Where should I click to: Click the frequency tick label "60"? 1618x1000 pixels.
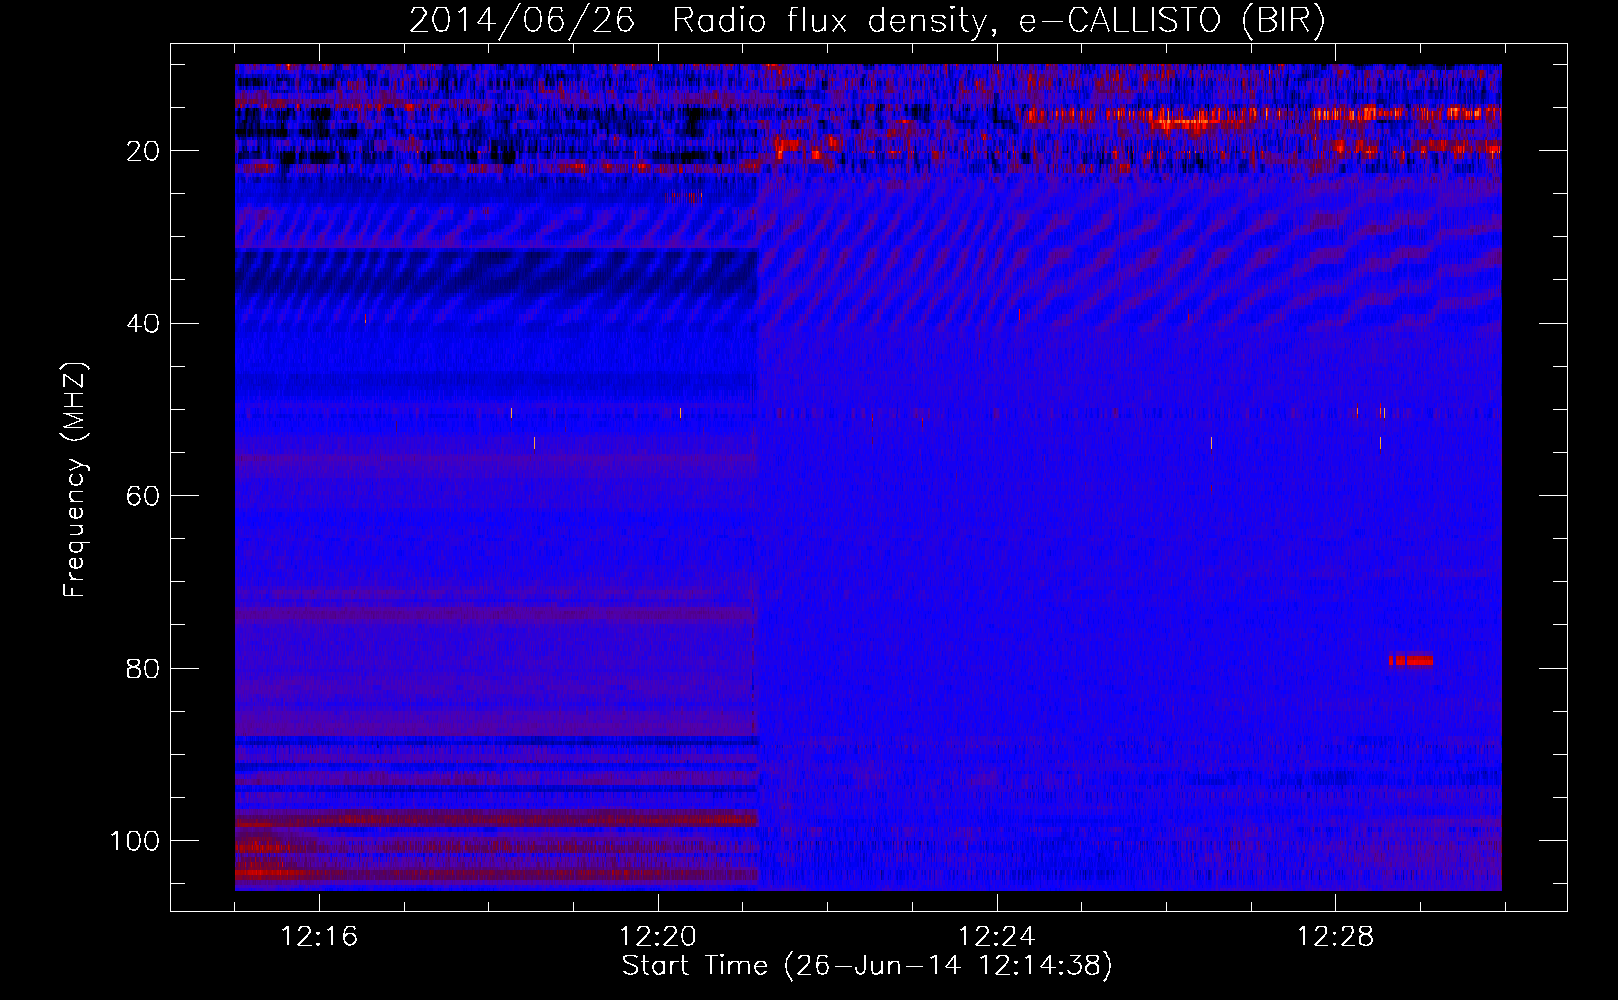143,497
